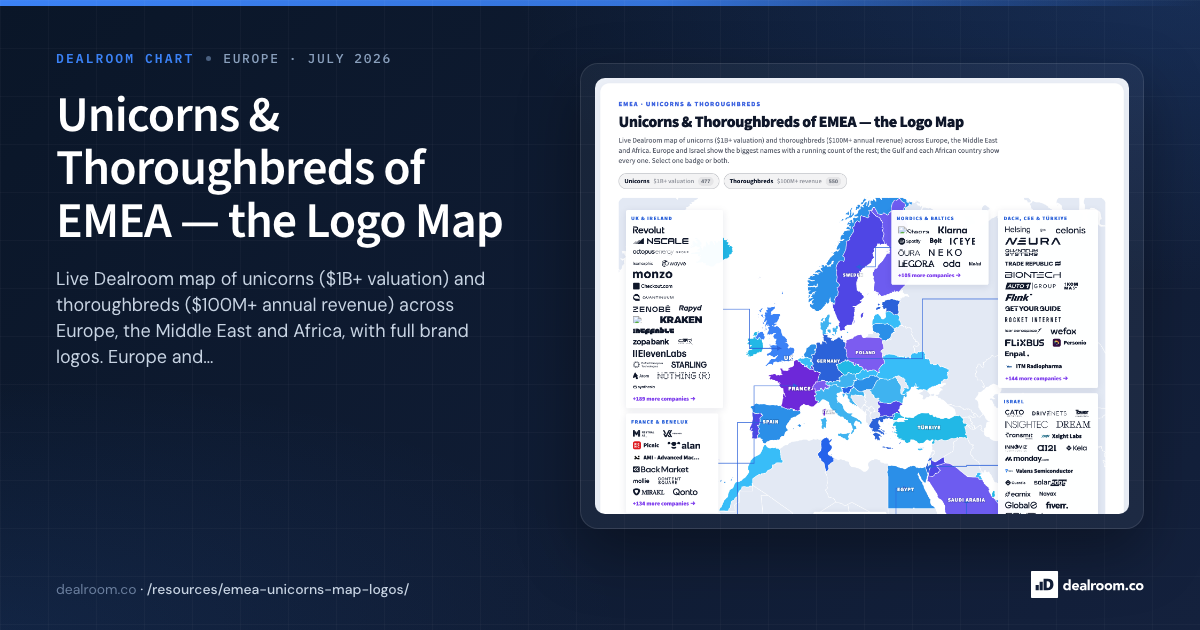Click the BIONTECH logo
Viewport: 1200px width, 630px height.
1033,275
